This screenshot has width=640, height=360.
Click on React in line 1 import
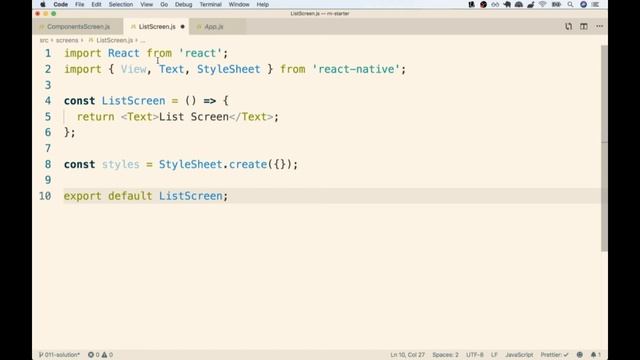tap(124, 53)
